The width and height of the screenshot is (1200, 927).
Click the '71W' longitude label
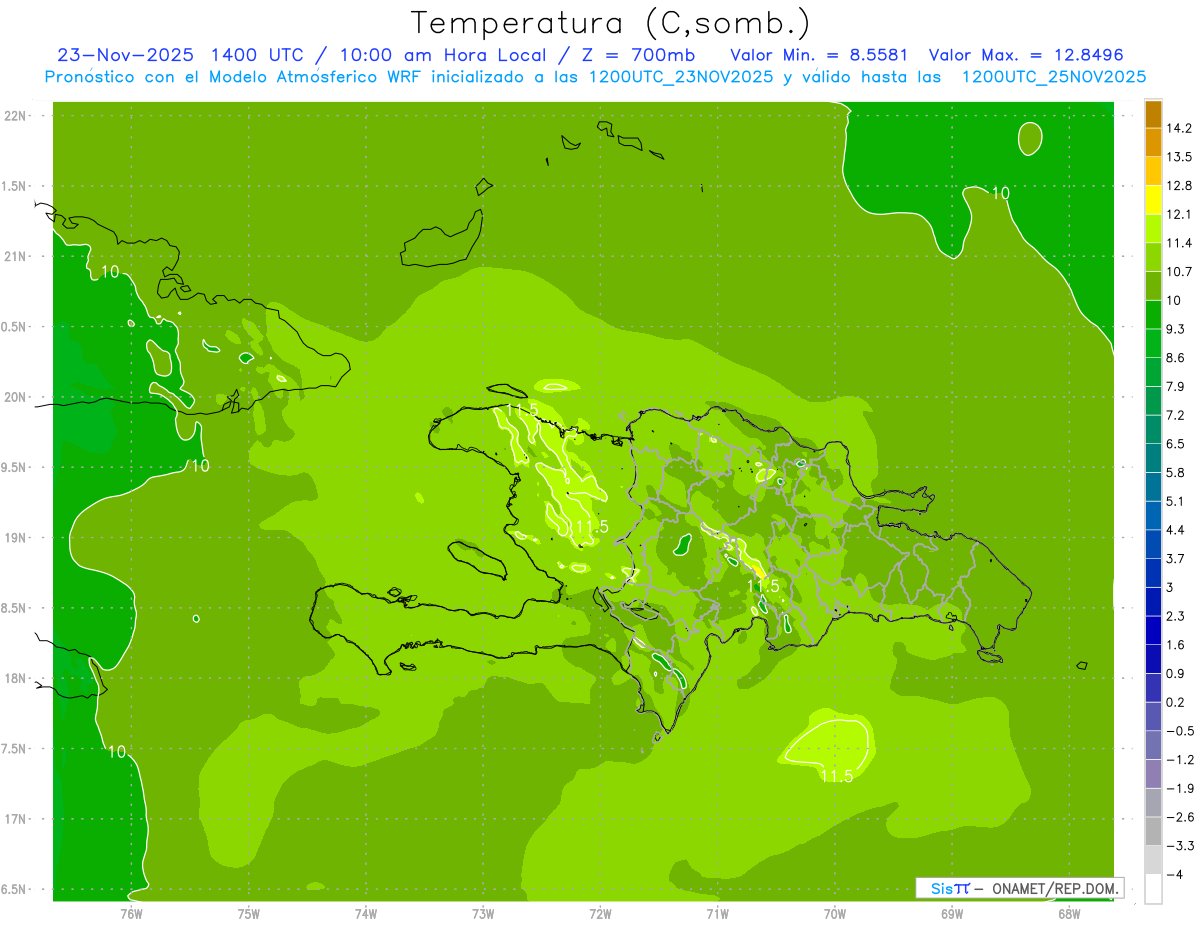point(717,914)
